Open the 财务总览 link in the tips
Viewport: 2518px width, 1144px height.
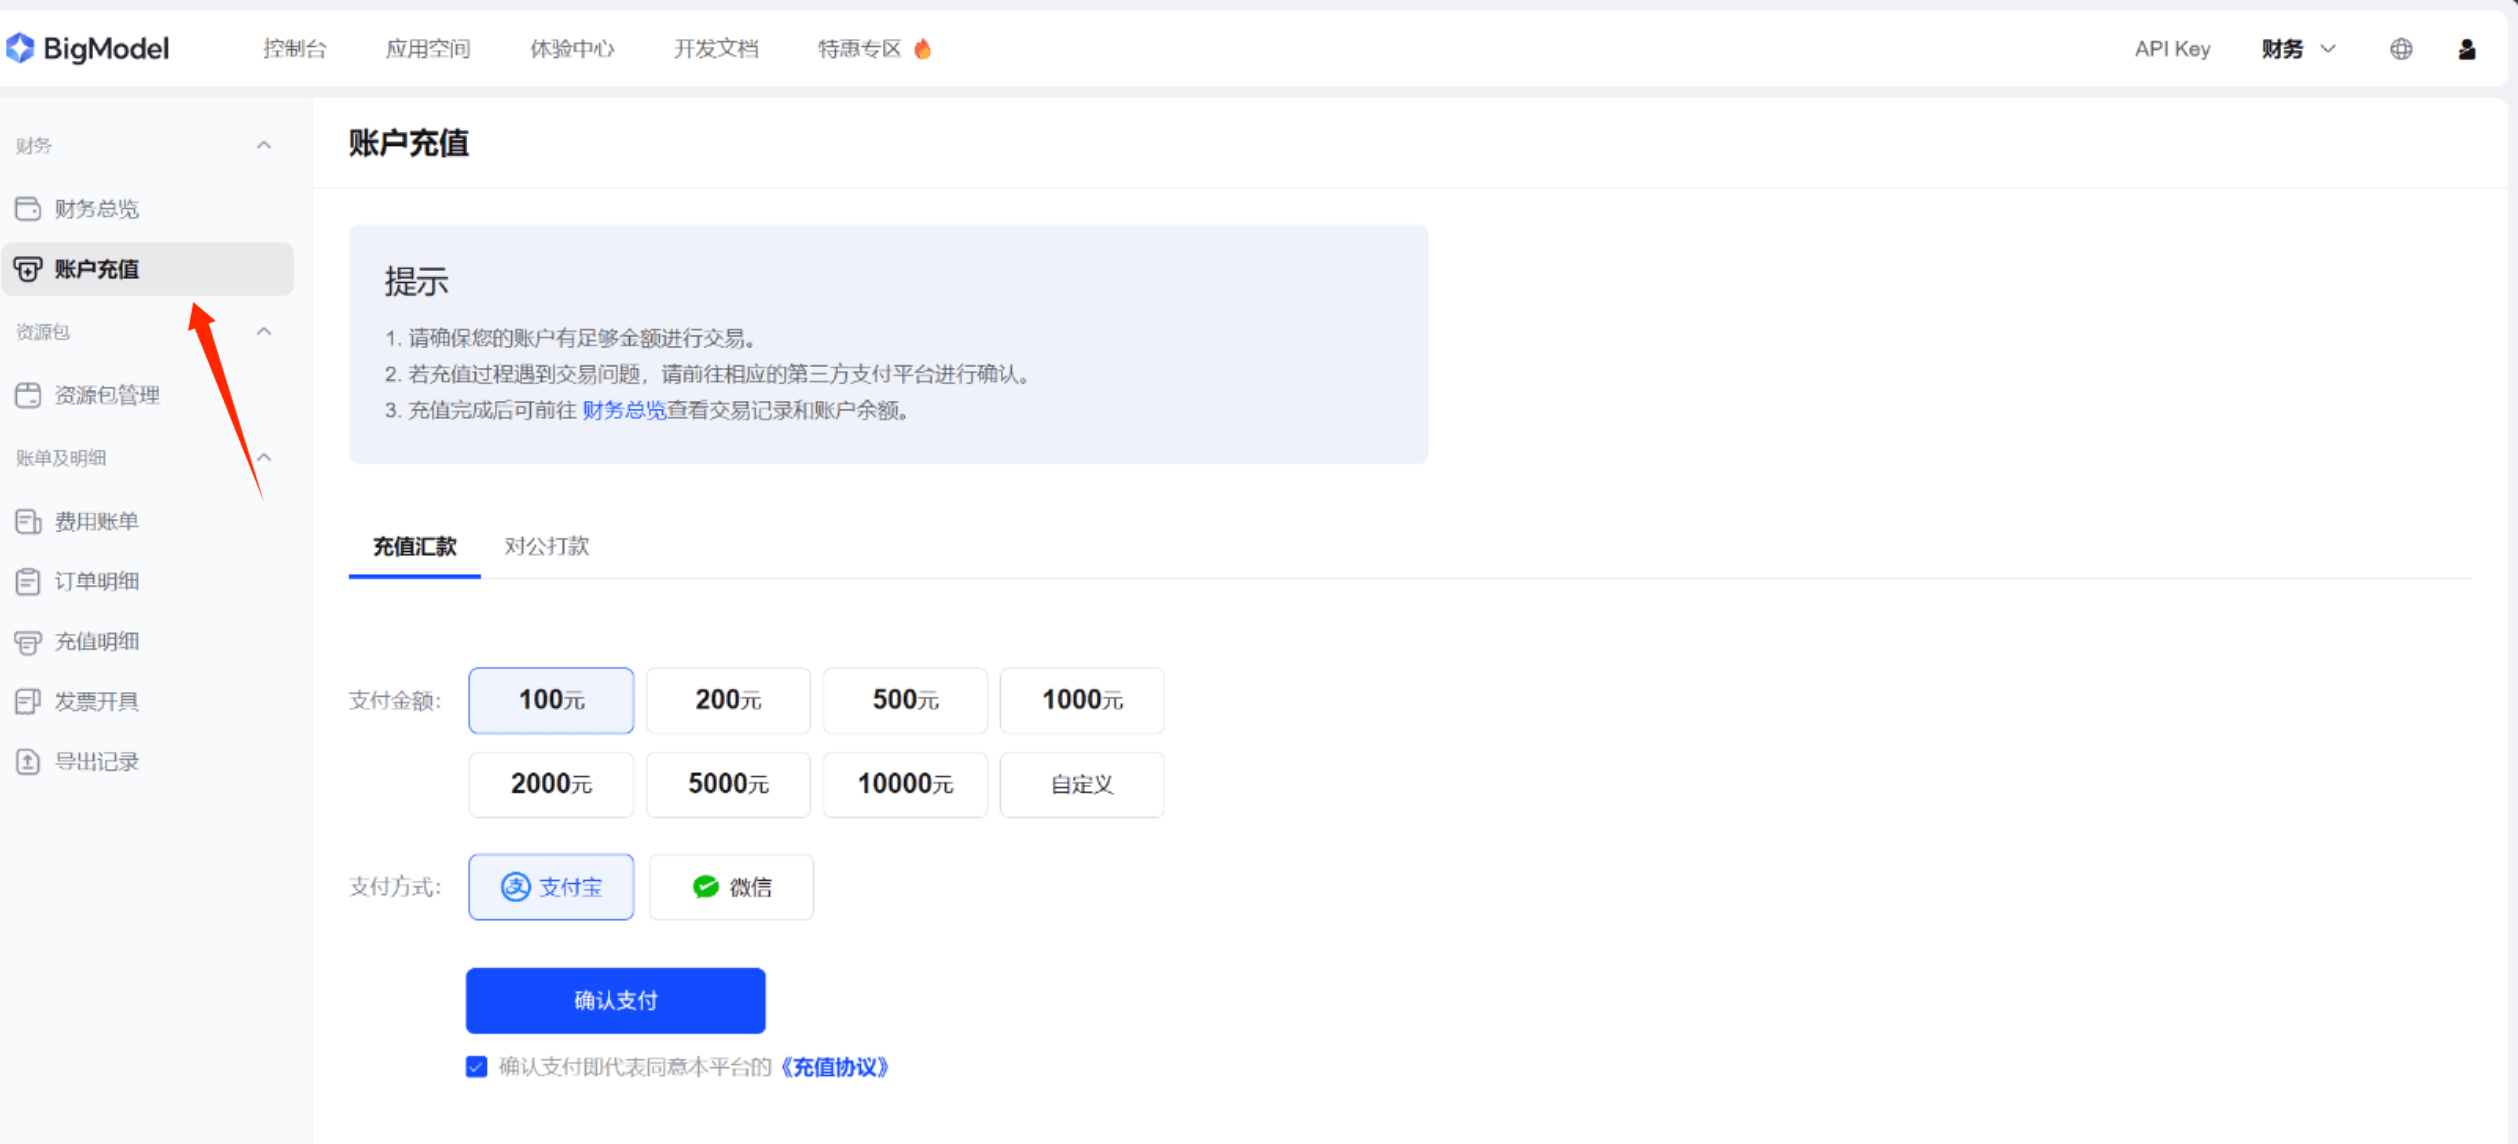(624, 410)
